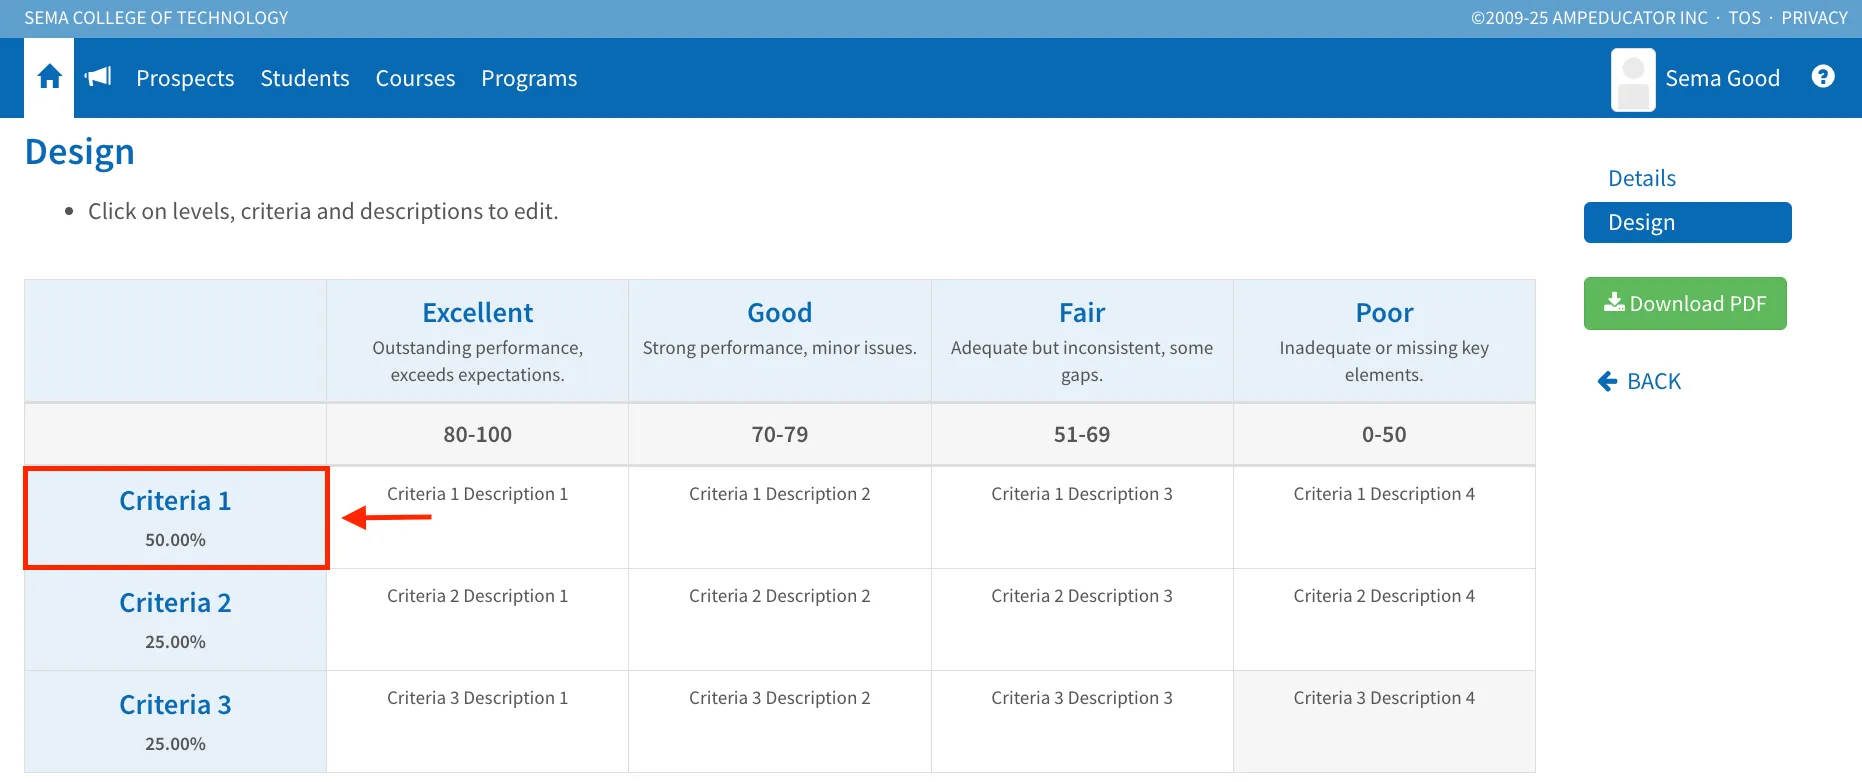
Task: Edit Criteria 1 Description 2 cell
Action: (779, 518)
